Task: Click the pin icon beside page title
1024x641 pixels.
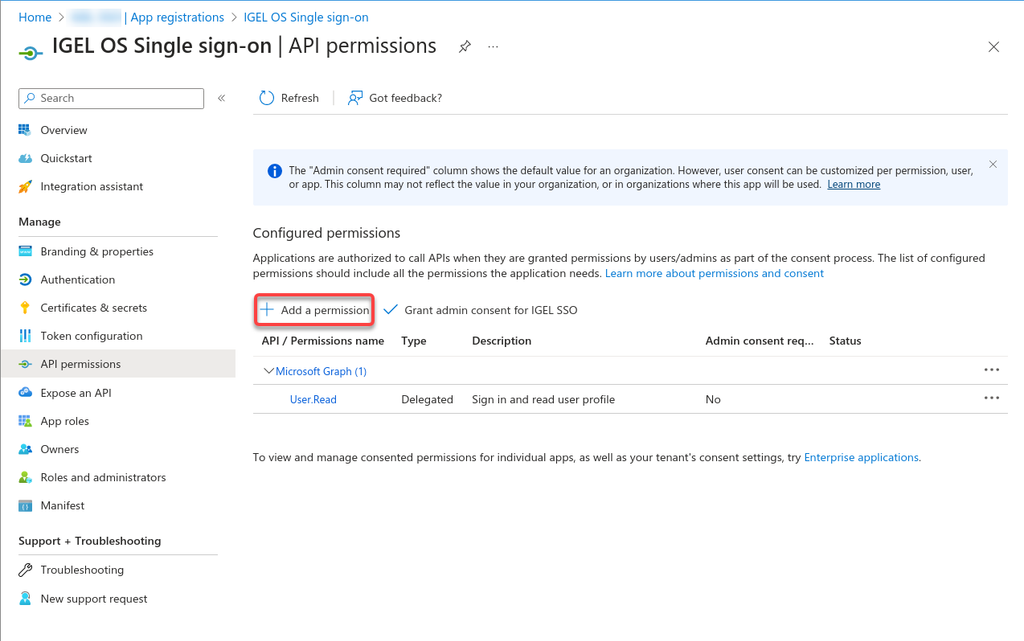Action: [465, 47]
